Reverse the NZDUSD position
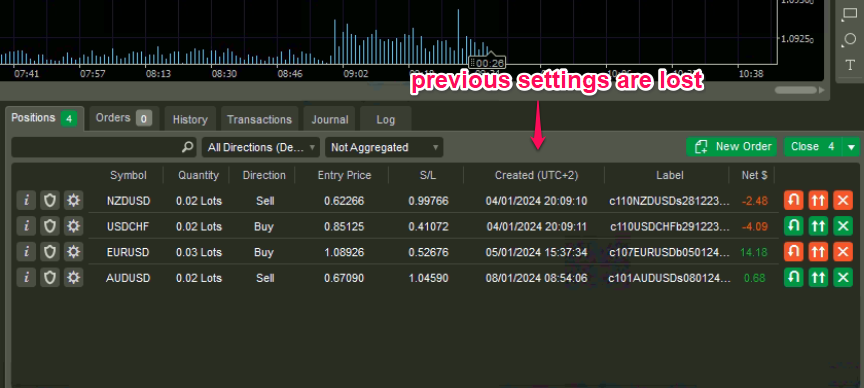Image resolution: width=864 pixels, height=388 pixels. (793, 201)
